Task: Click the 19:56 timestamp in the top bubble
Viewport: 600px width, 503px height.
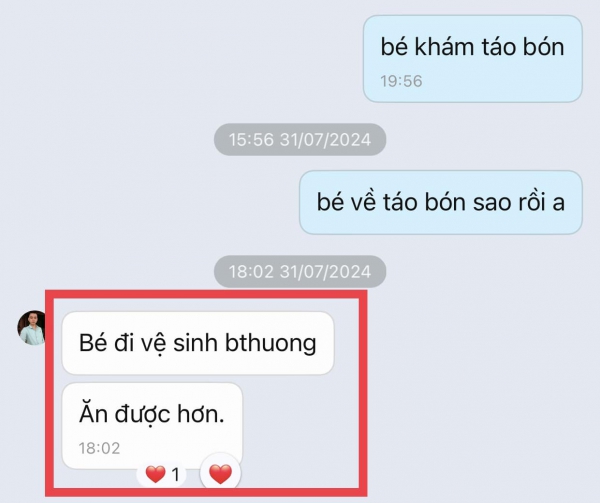Action: click(401, 81)
